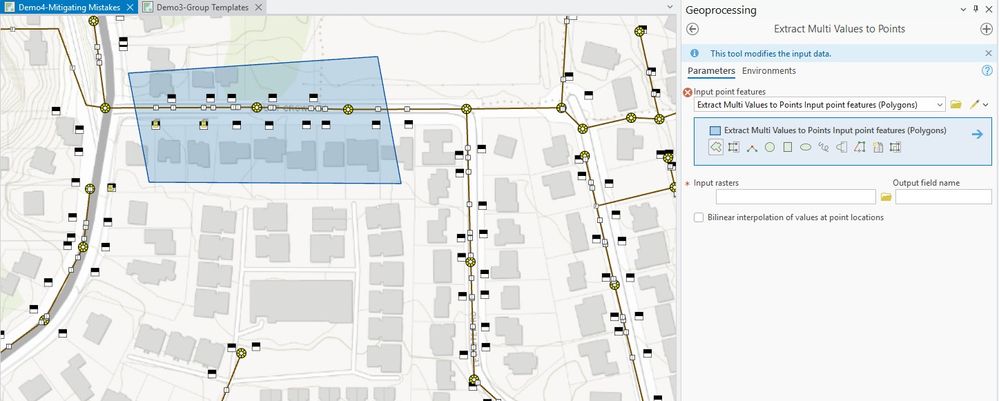Screen dimensions: 999x401
Task: Select the Circle construction tool
Action: 770,147
